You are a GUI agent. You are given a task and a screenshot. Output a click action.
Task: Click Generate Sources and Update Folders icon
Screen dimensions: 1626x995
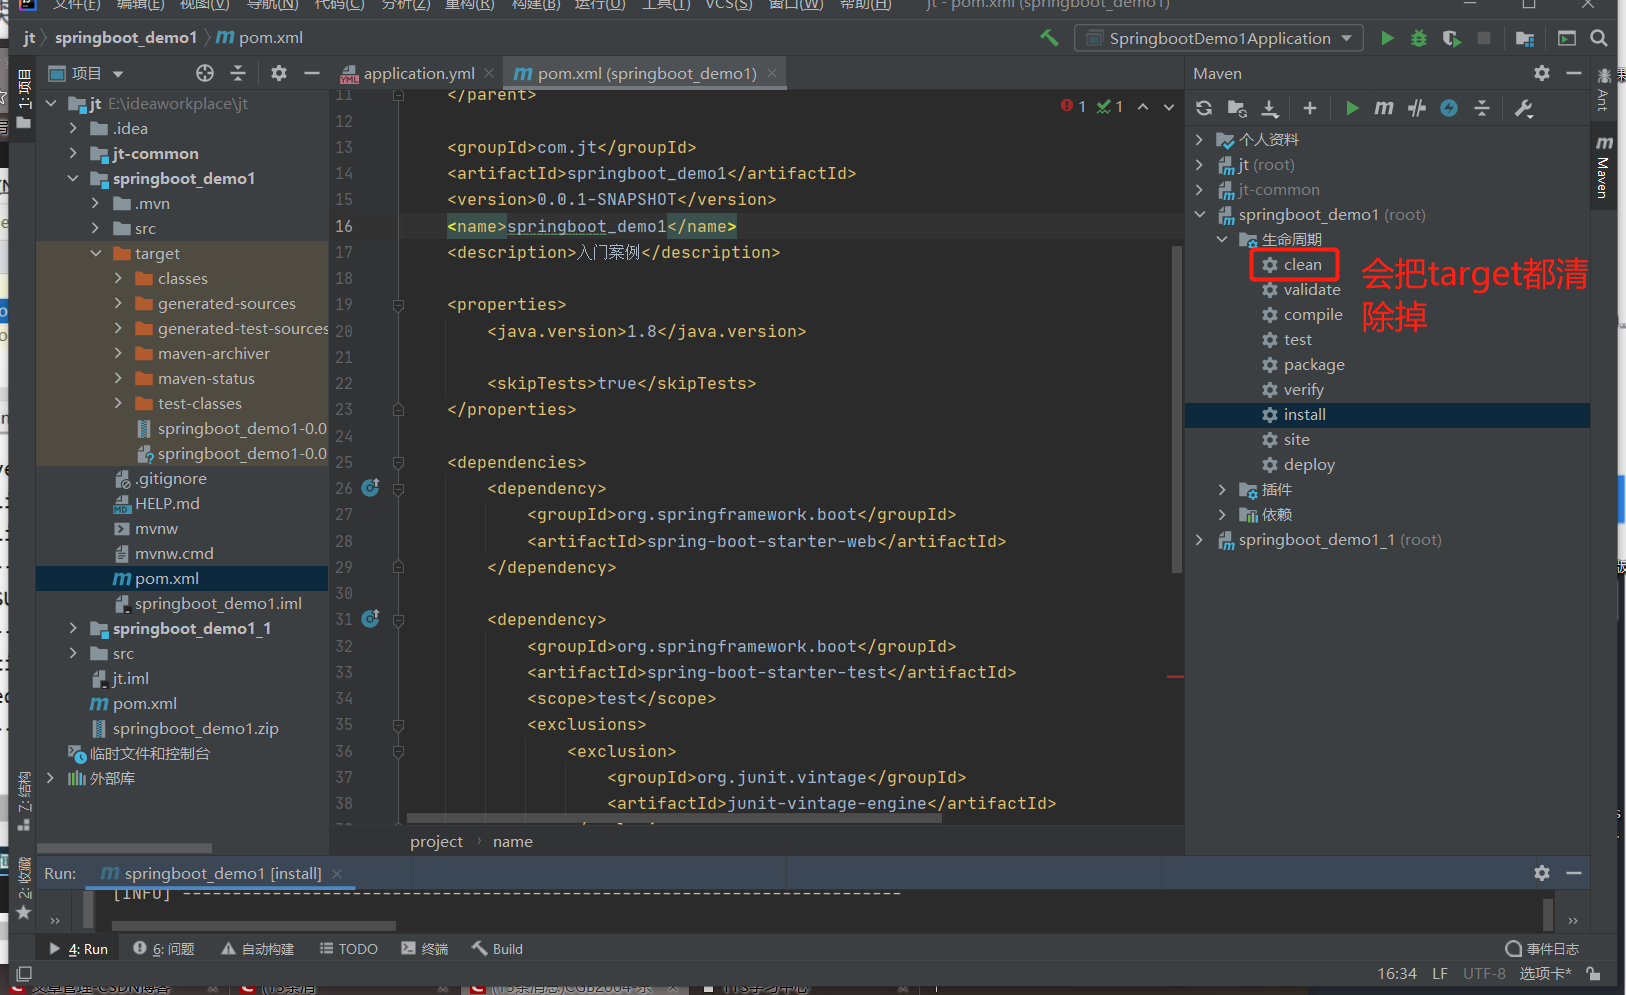click(x=1237, y=108)
